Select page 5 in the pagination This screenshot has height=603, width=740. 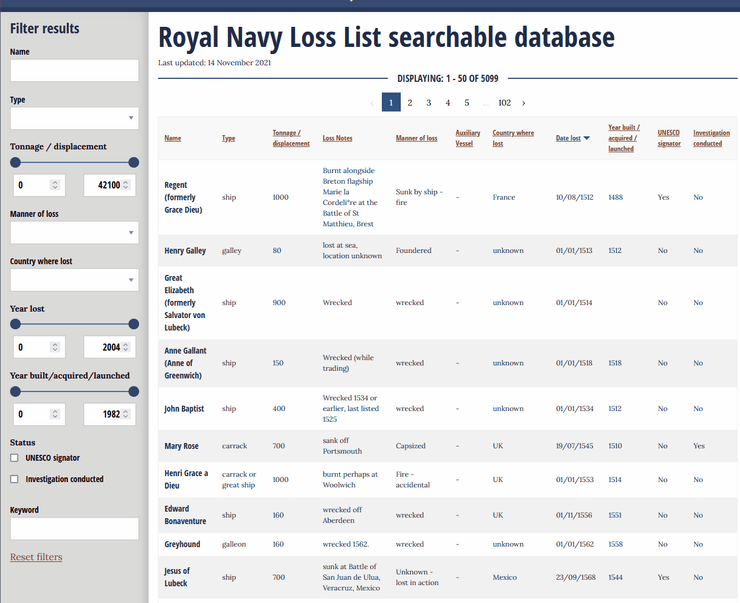467,103
